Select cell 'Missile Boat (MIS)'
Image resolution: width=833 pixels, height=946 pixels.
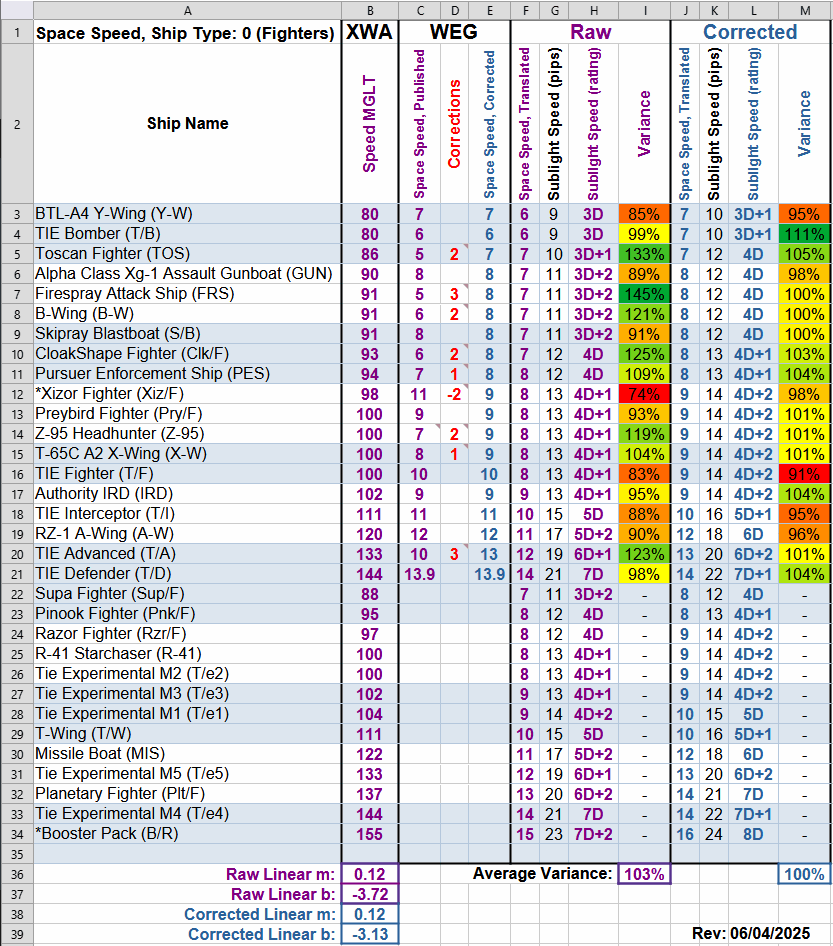[x=188, y=754]
